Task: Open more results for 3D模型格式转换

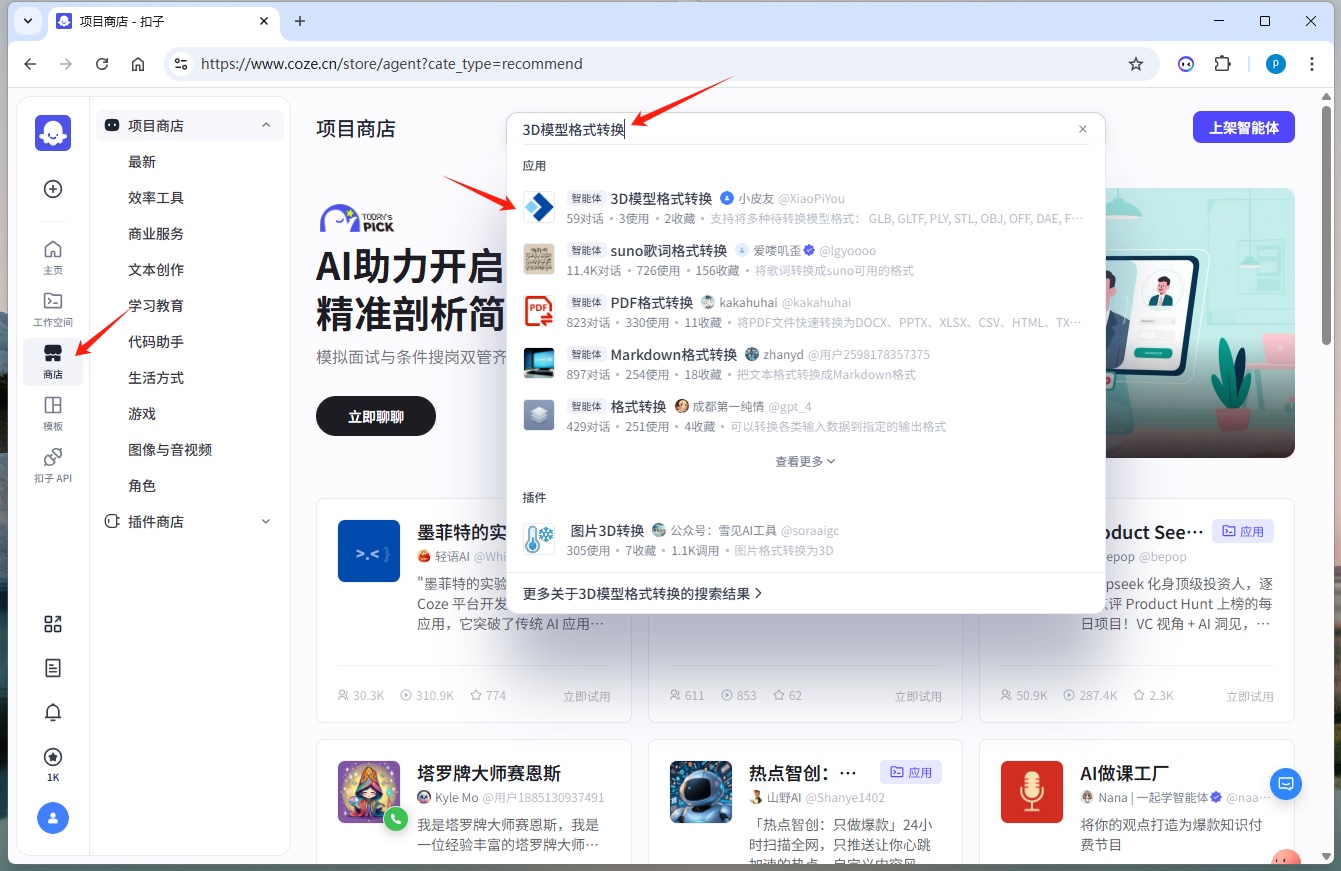Action: [x=642, y=593]
